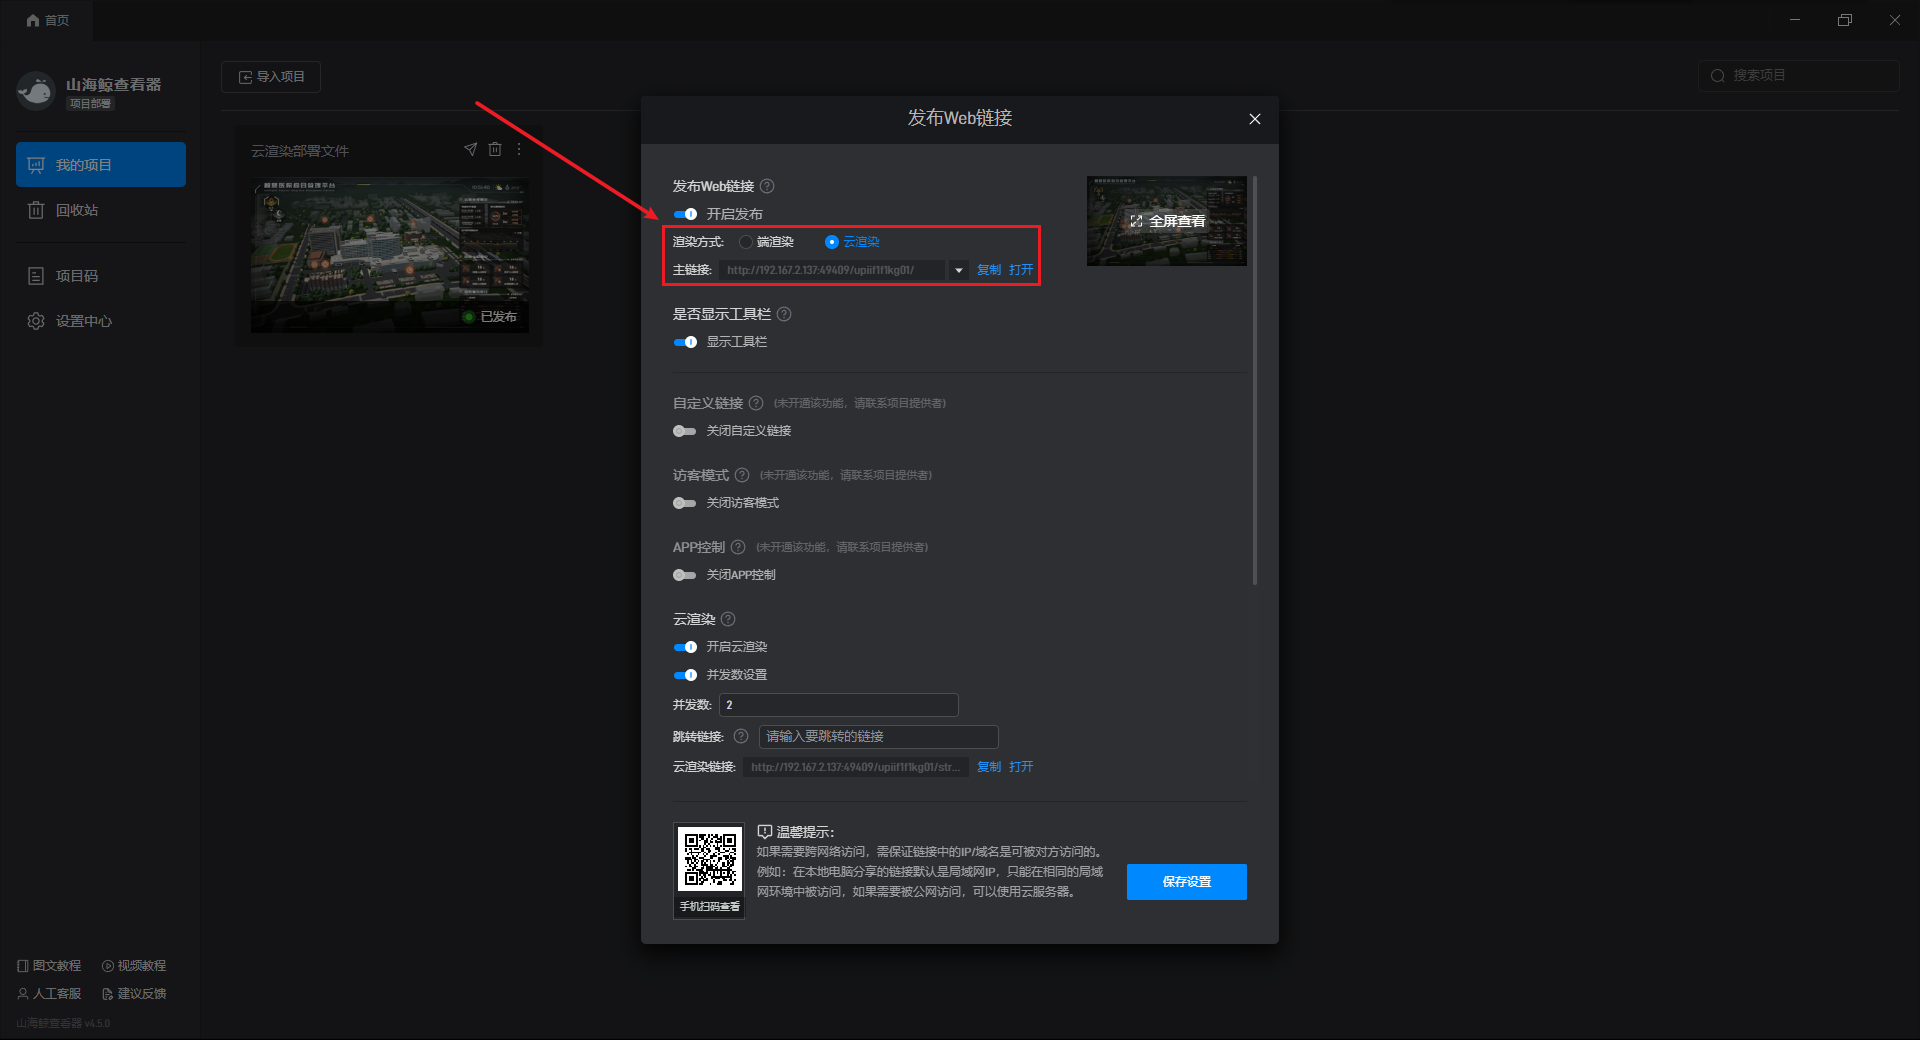Select 我的项目 in the sidebar
The width and height of the screenshot is (1920, 1040).
click(x=101, y=164)
